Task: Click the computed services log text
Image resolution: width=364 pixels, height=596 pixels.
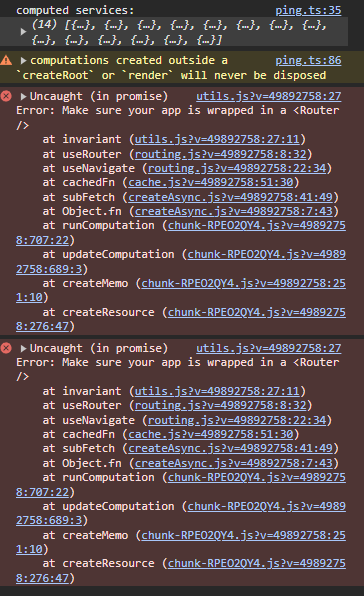Action: pos(75,10)
